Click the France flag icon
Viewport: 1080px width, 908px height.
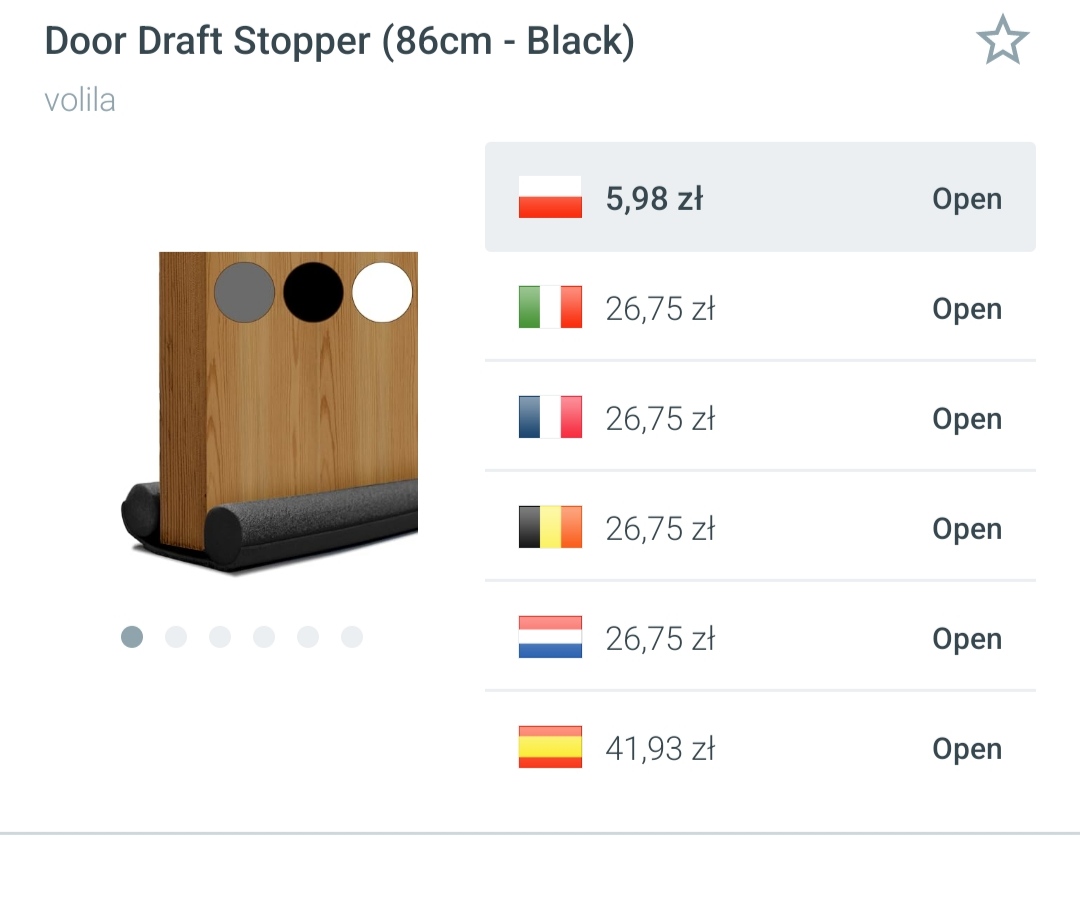(550, 417)
